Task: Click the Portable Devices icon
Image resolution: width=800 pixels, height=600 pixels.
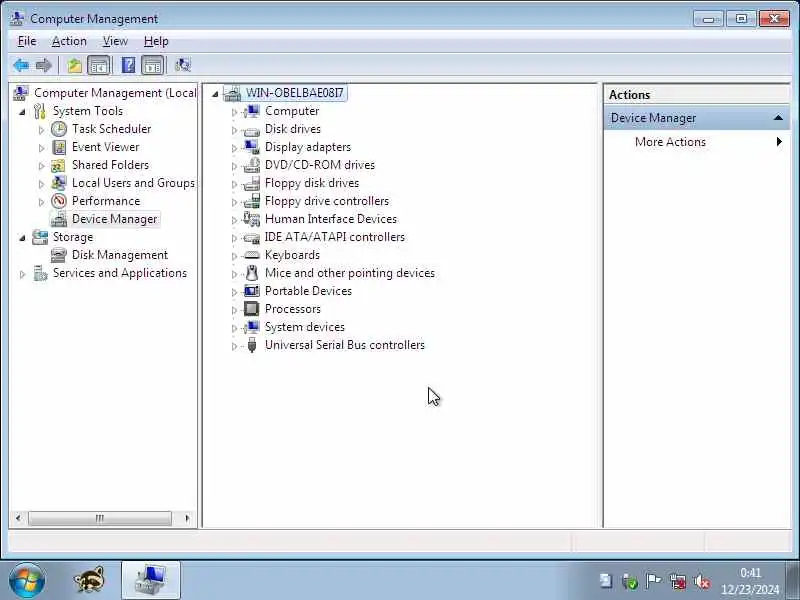Action: click(x=252, y=291)
